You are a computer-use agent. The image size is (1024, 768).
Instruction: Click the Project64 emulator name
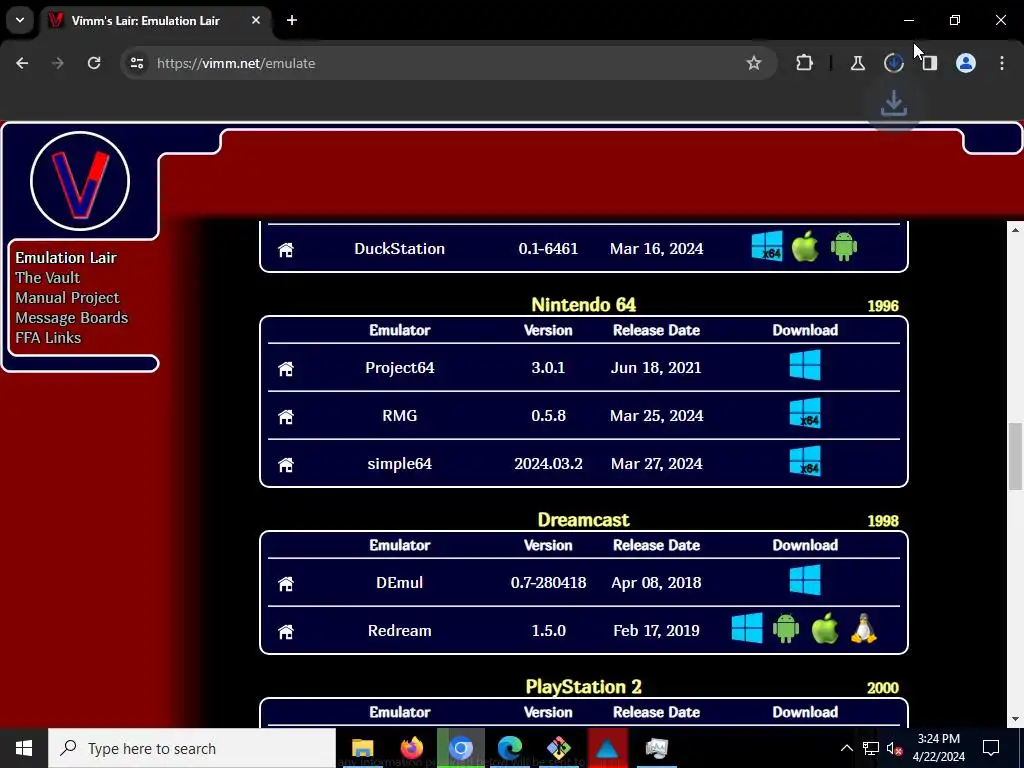399,368
